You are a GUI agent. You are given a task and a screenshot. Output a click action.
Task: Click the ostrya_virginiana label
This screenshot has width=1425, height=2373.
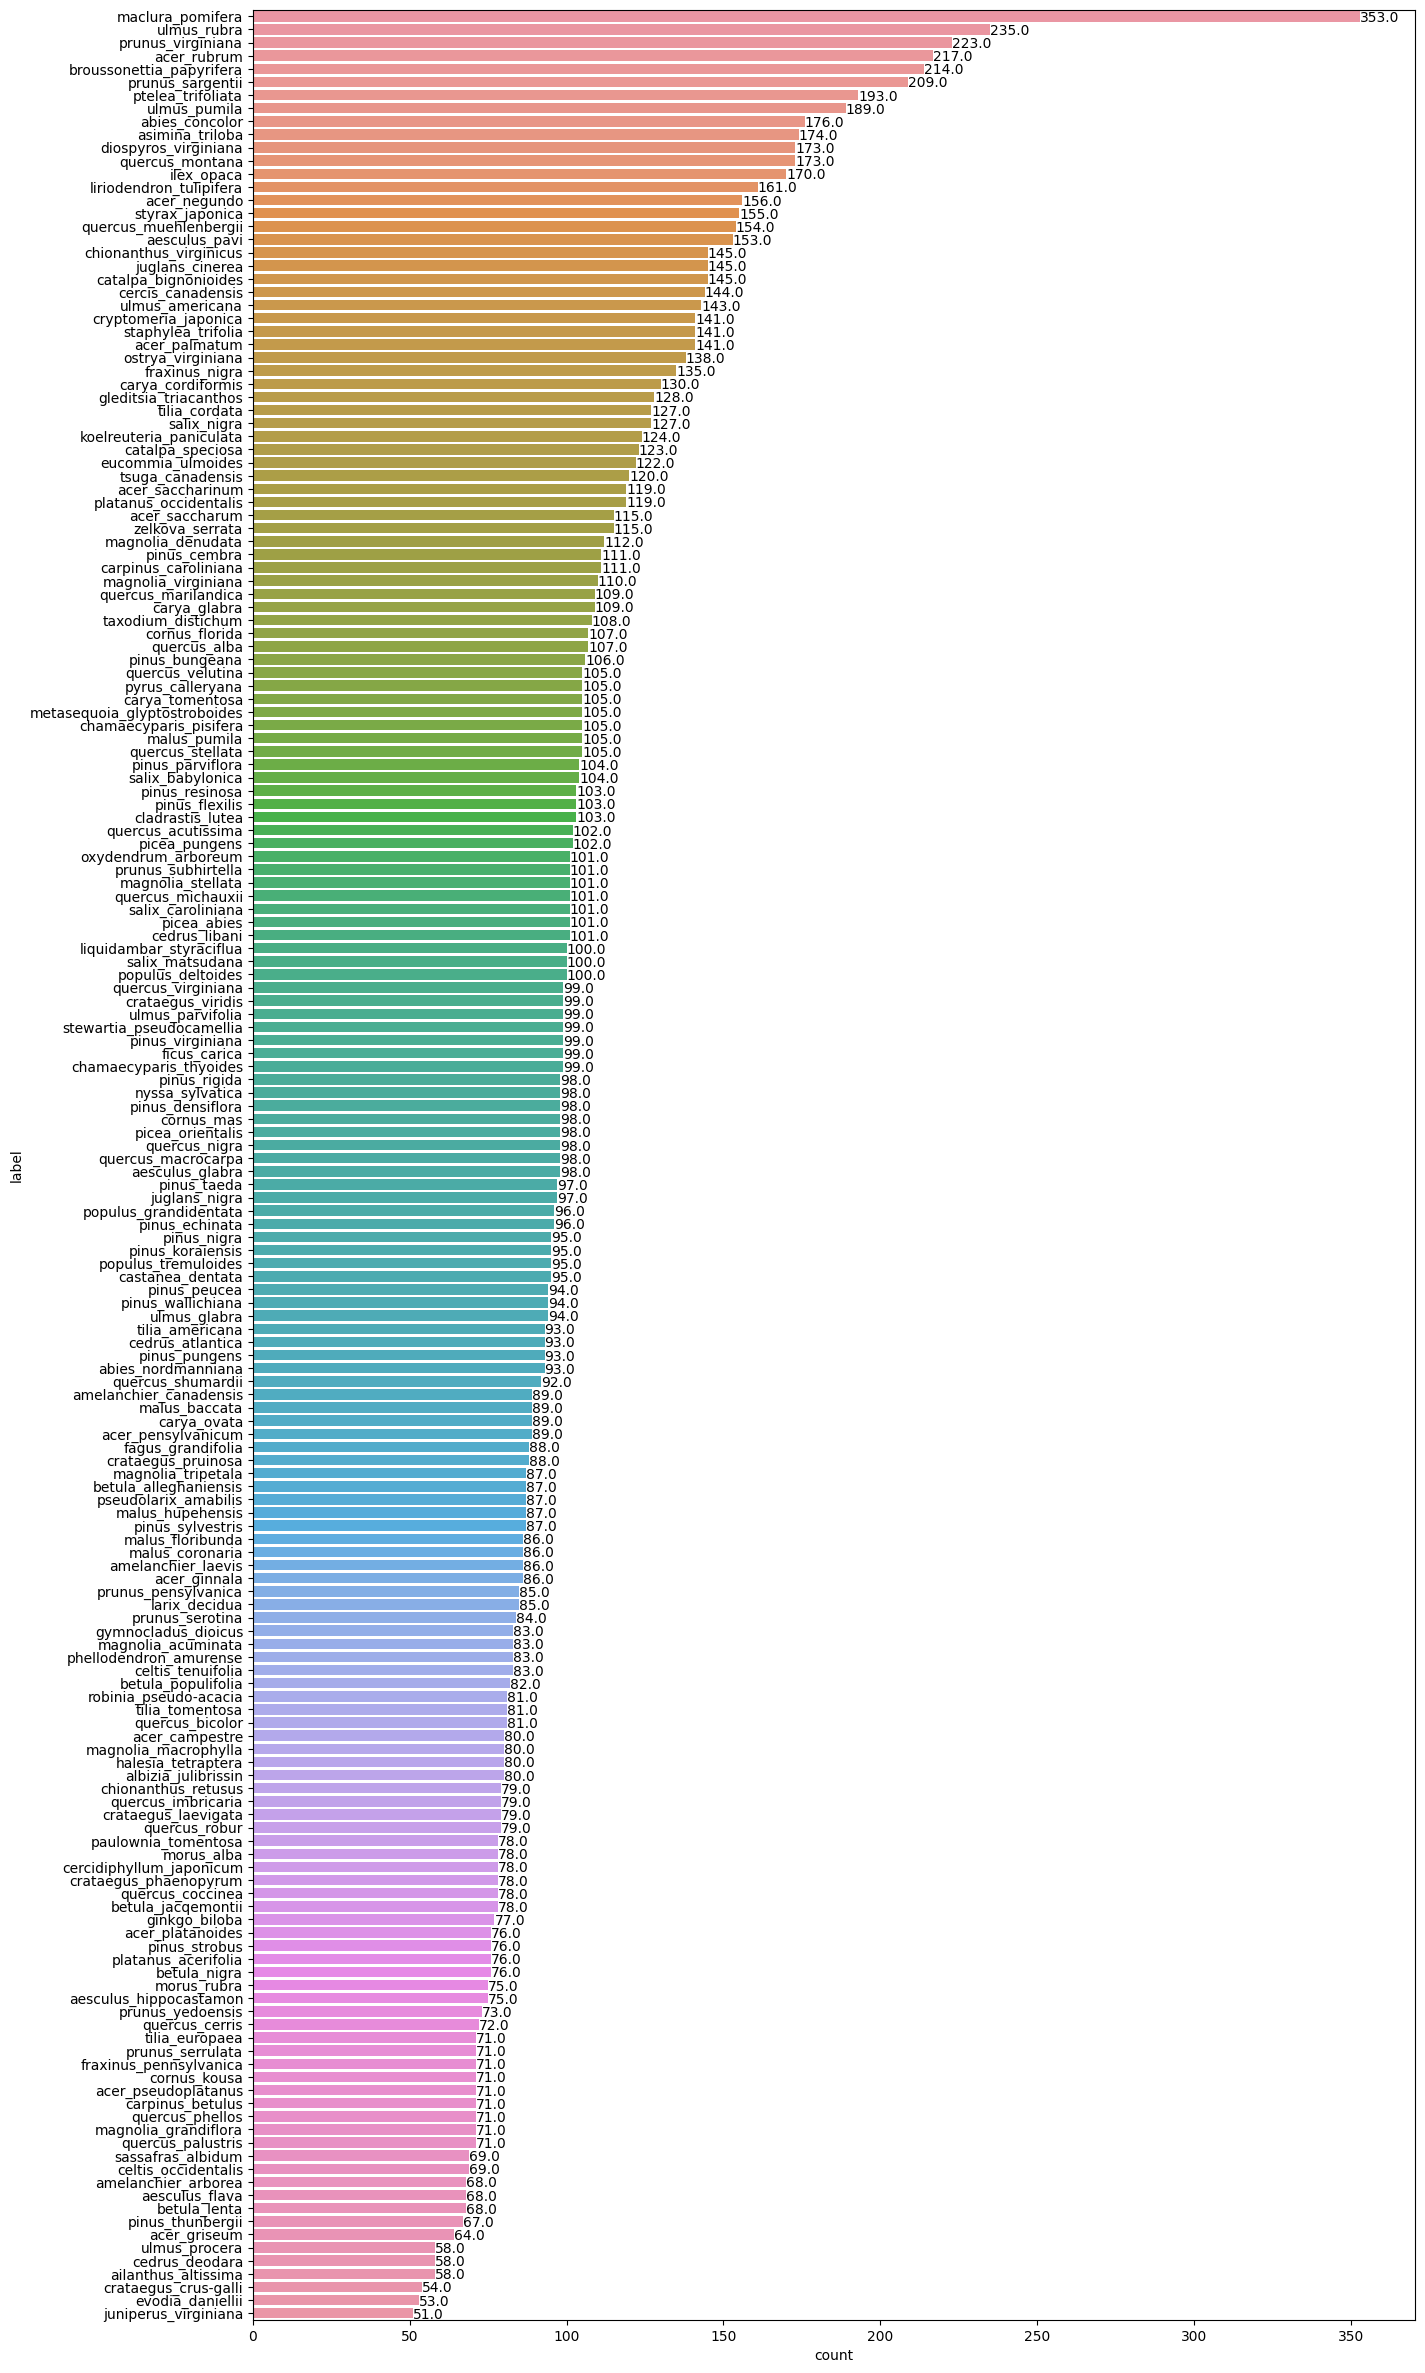[x=182, y=358]
